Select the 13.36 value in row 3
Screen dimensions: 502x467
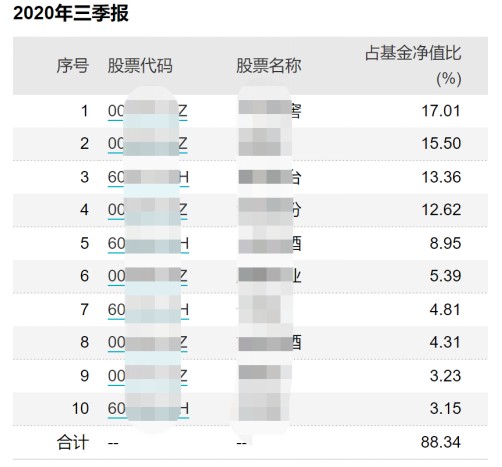[441, 177]
